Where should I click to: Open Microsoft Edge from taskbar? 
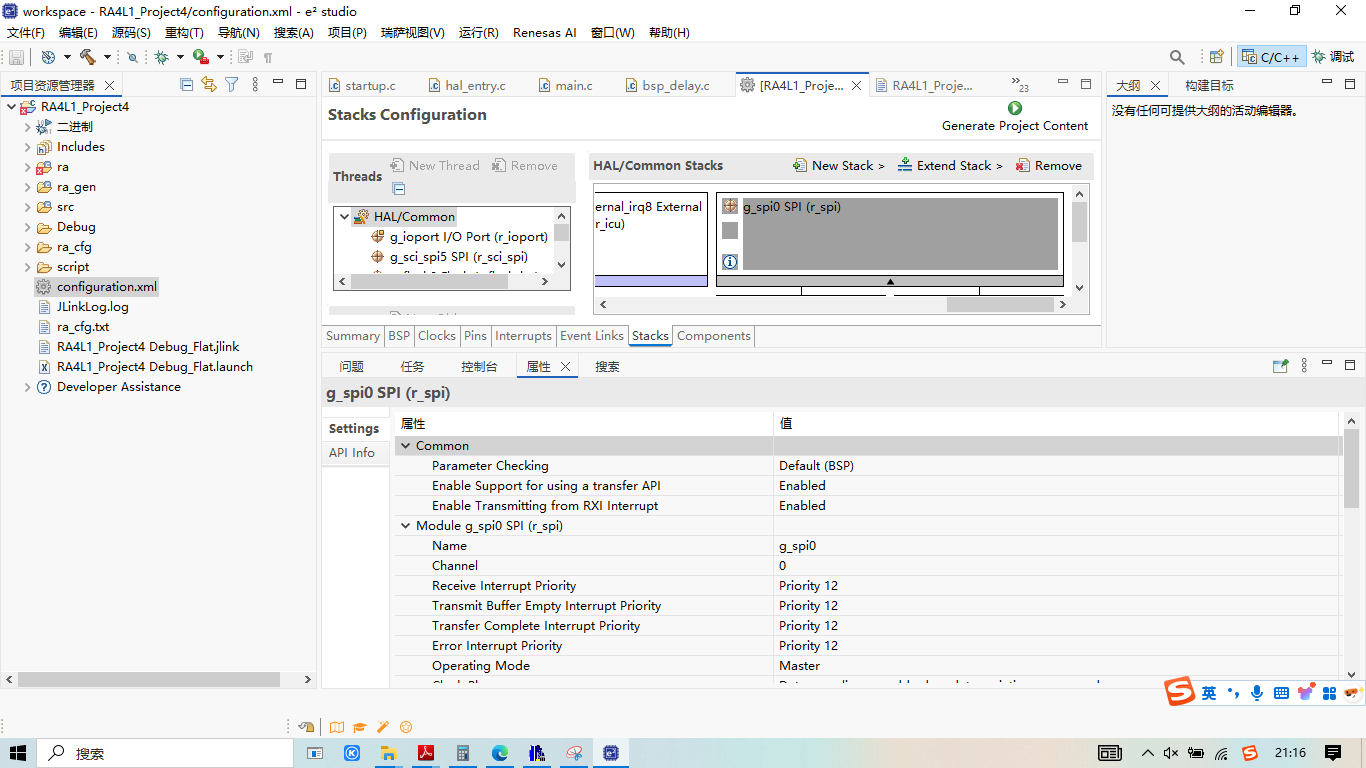[500, 753]
